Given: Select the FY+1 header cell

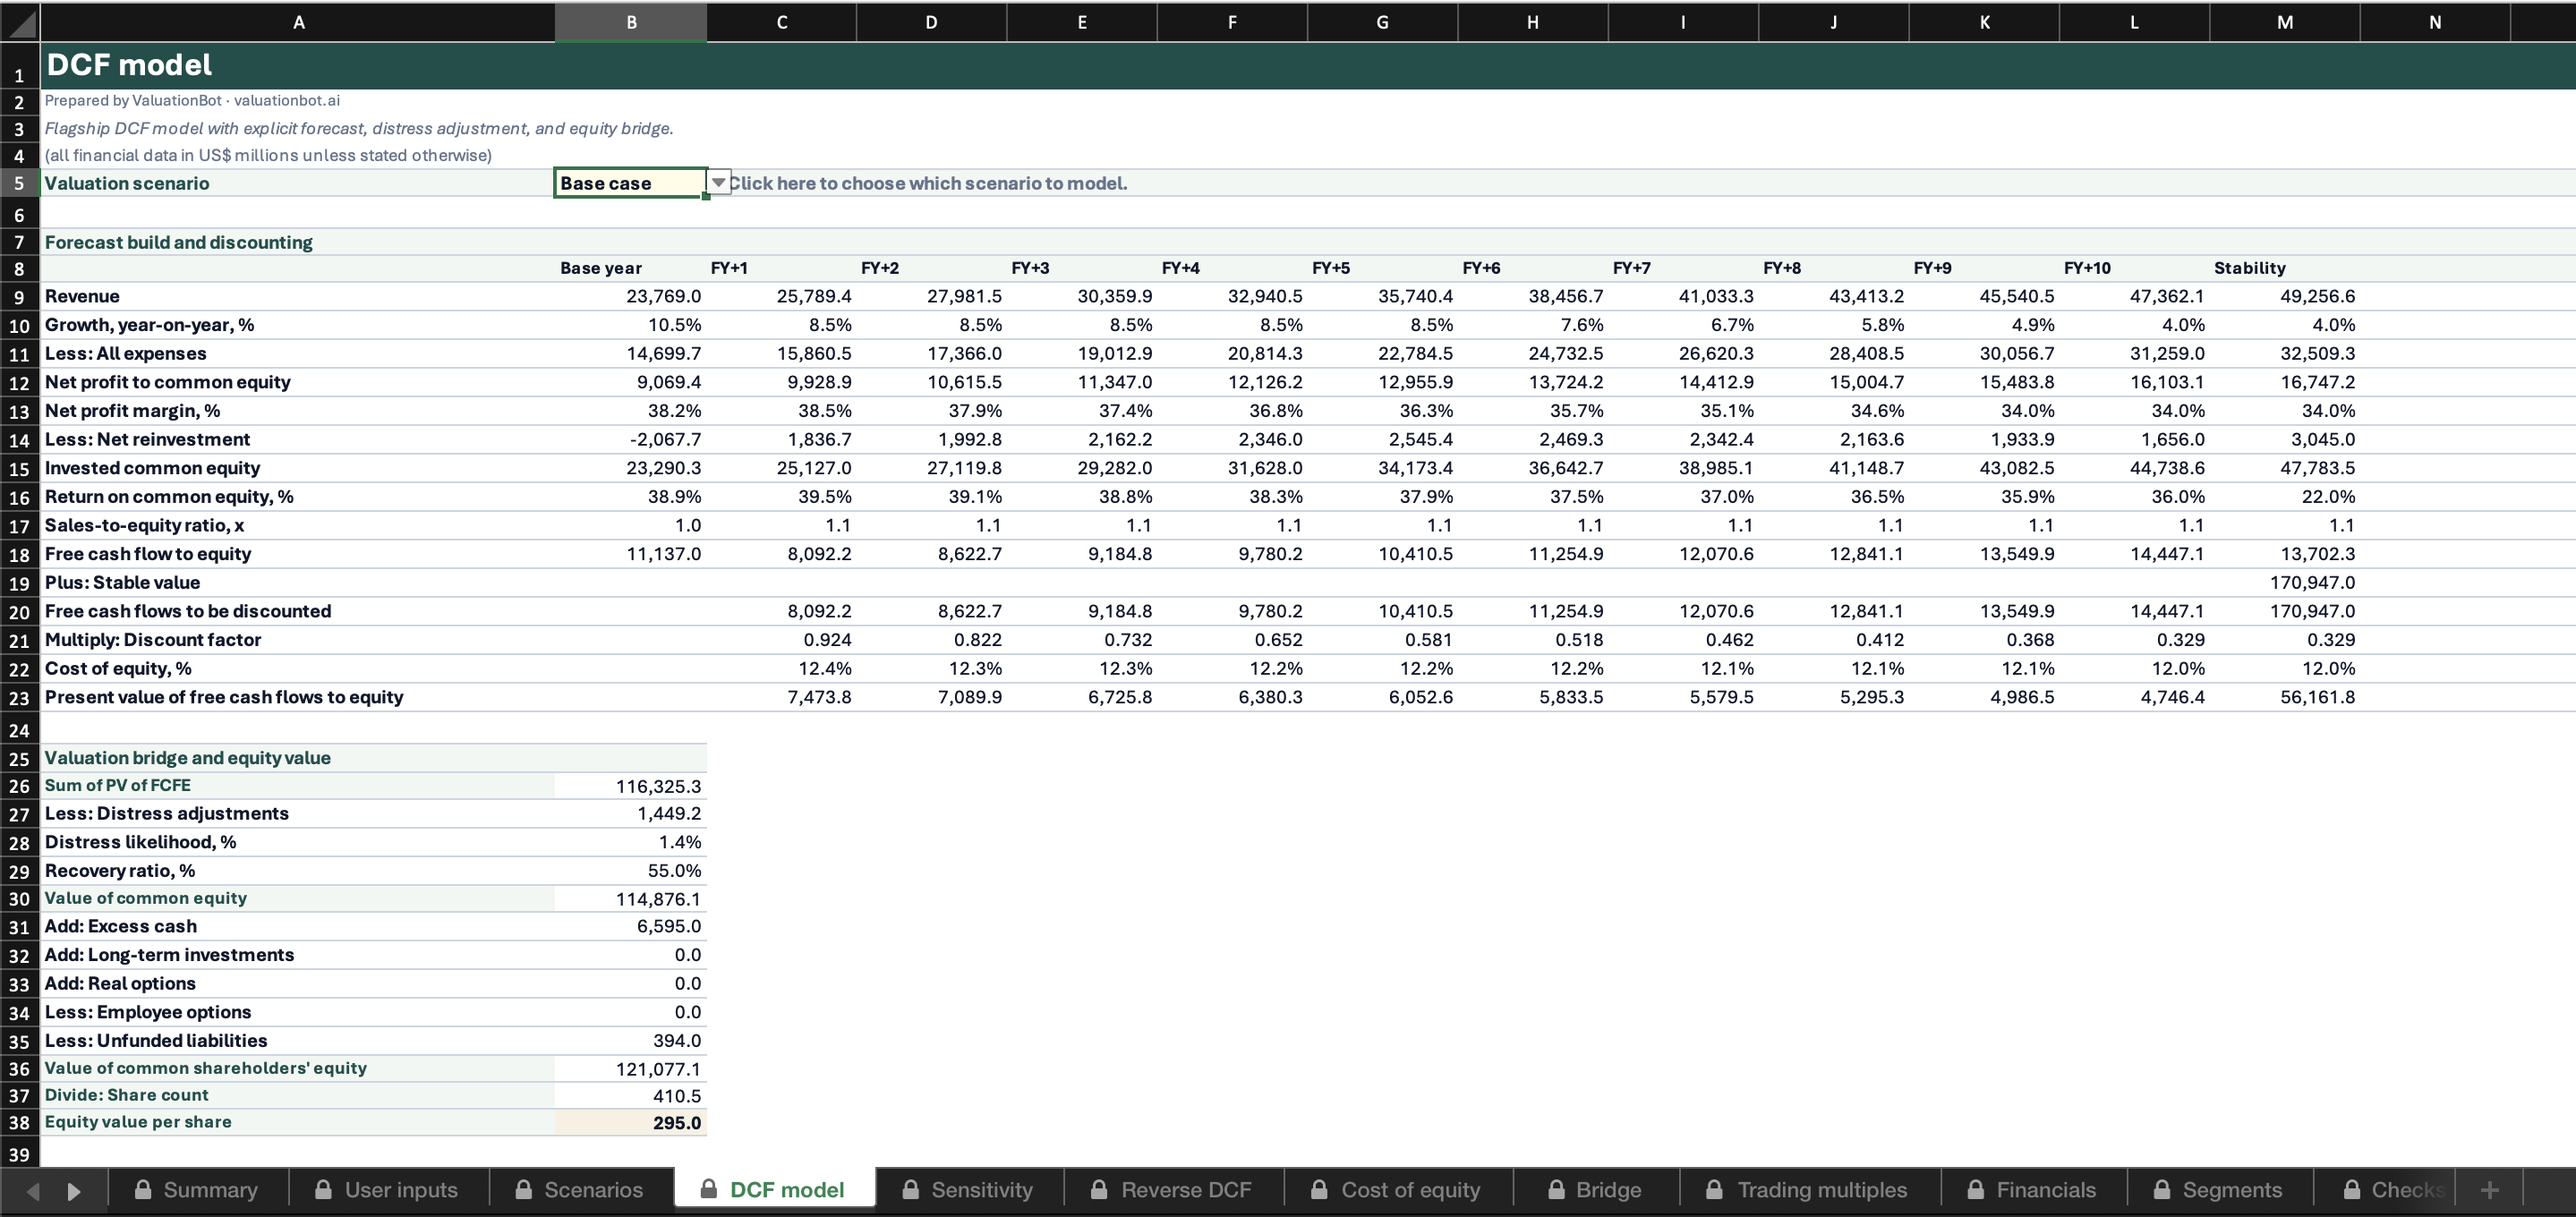Looking at the screenshot, I should pyautogui.click(x=781, y=268).
